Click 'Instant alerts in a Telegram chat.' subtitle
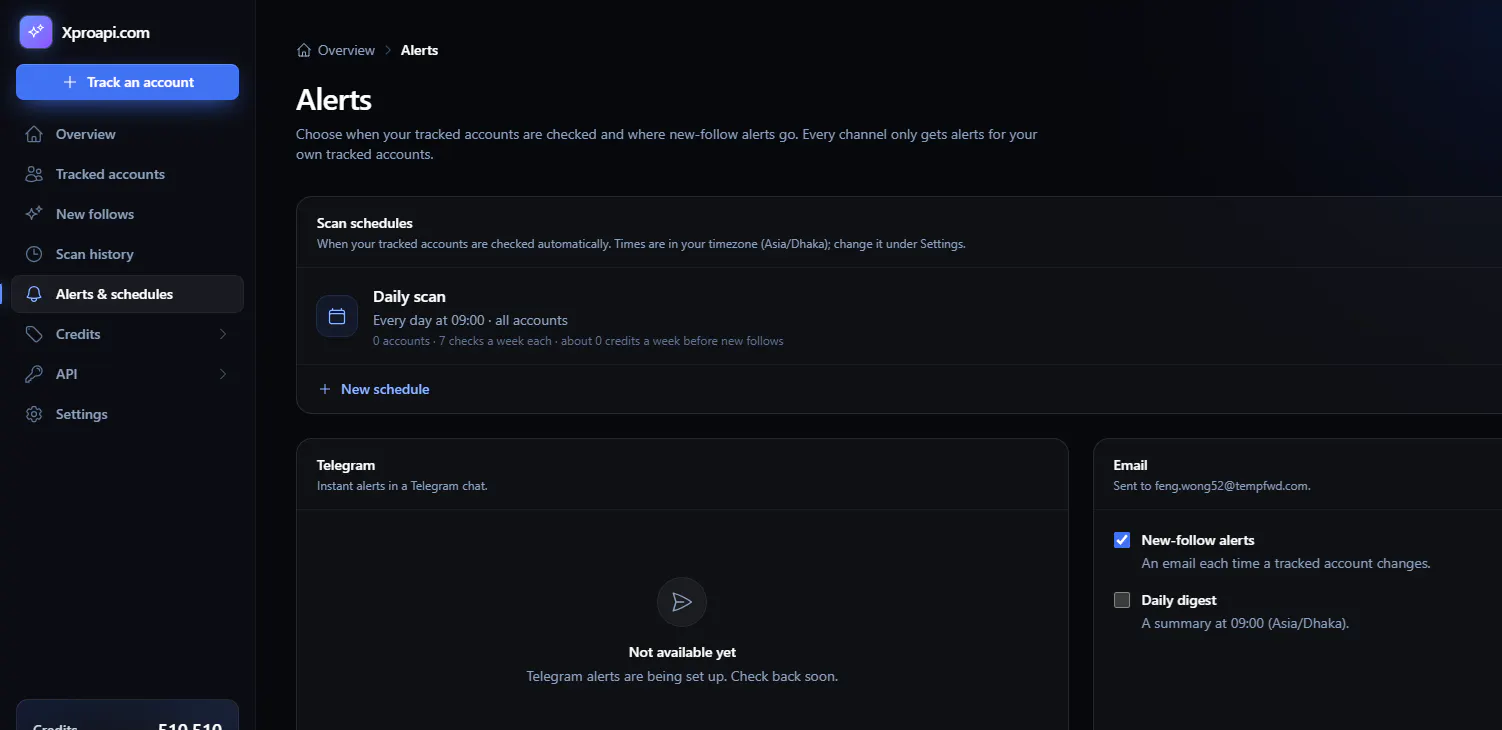Screen dimensions: 1502x730 [x=402, y=486]
